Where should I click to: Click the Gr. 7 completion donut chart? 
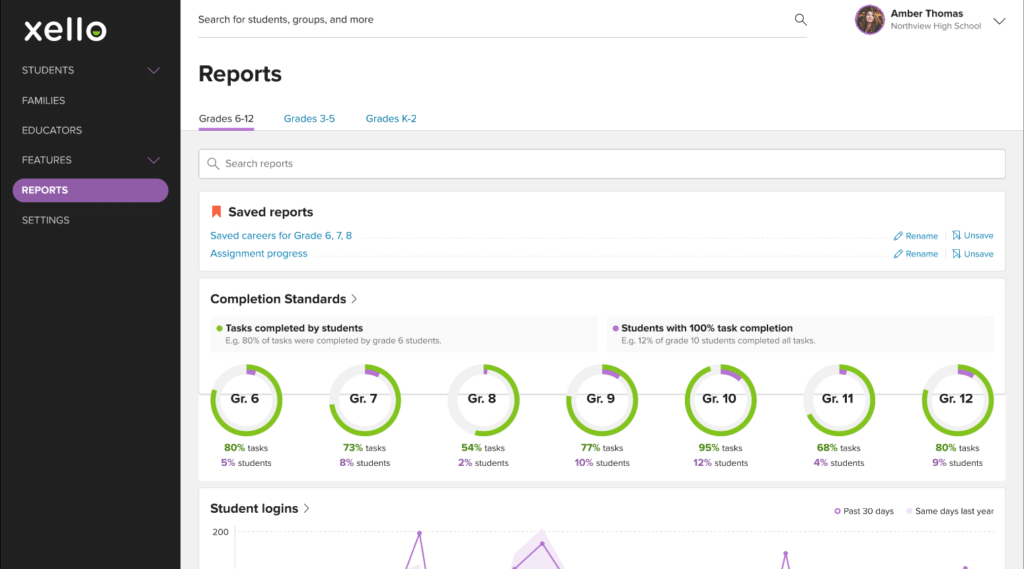(364, 400)
